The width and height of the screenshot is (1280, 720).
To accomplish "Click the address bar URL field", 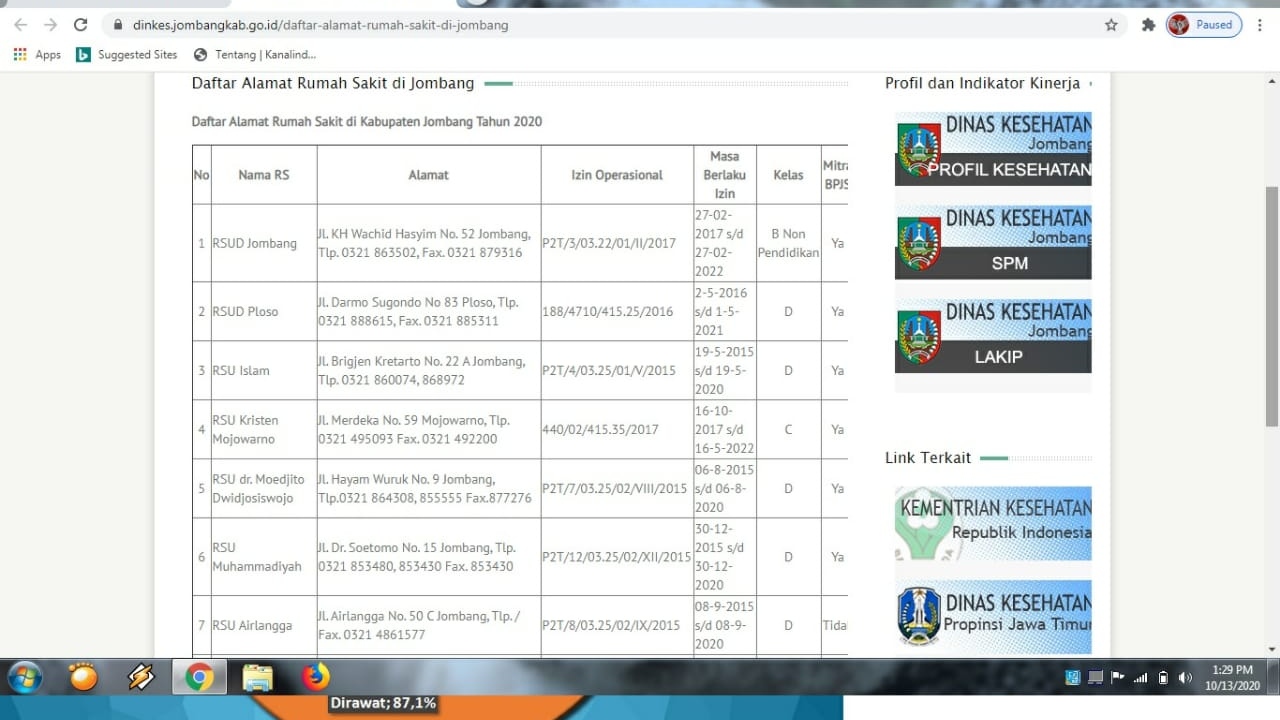I will (x=600, y=25).
